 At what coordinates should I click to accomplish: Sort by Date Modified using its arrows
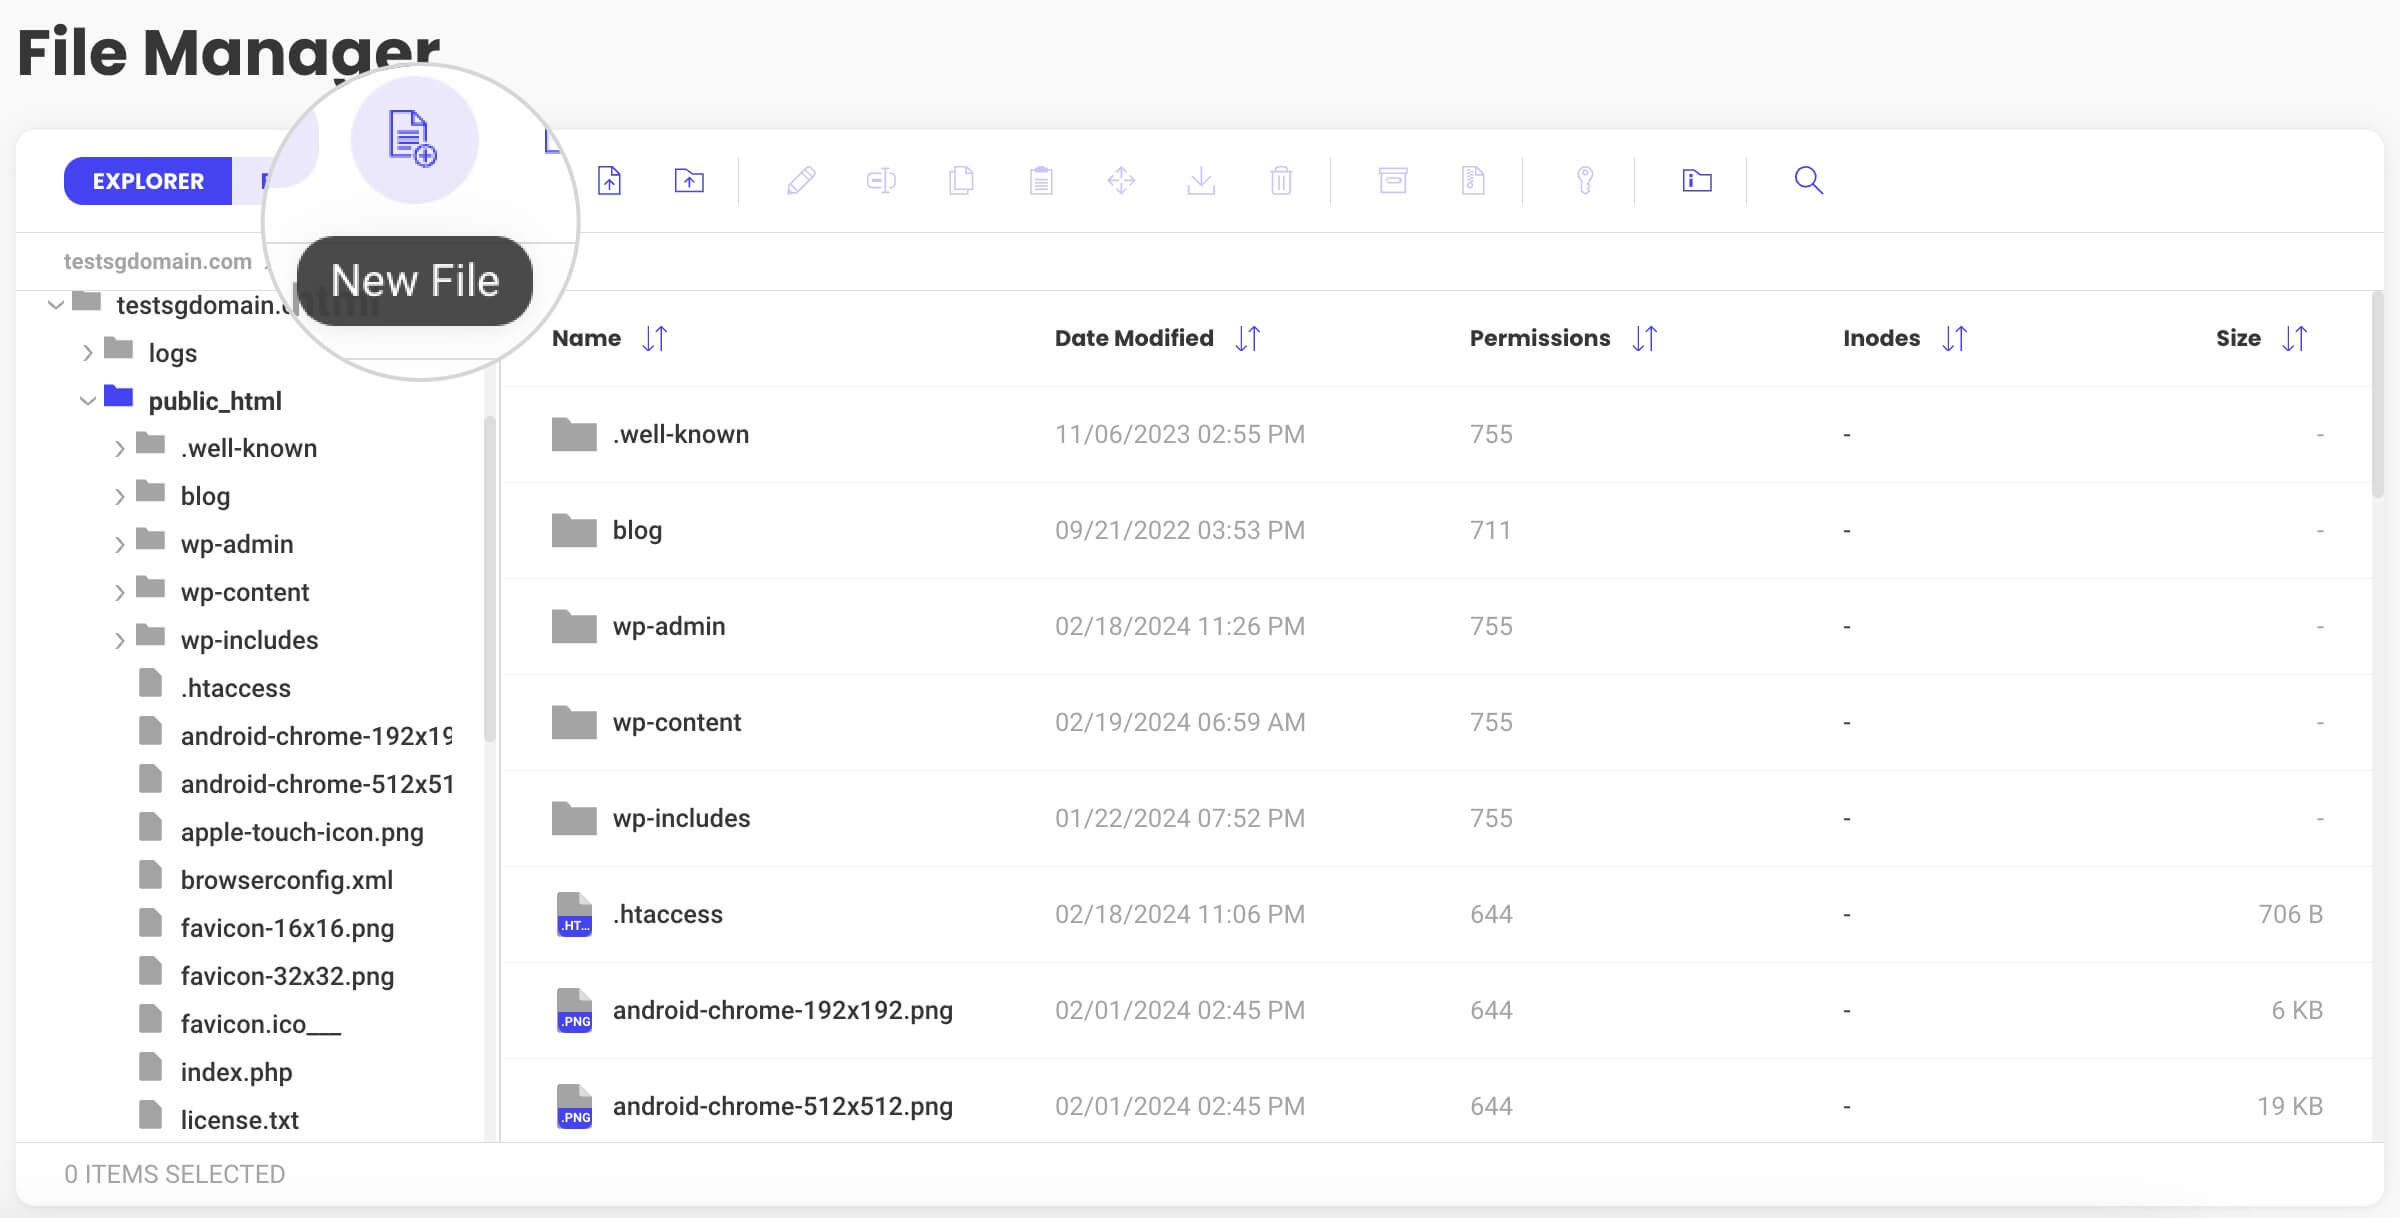pyautogui.click(x=1248, y=339)
